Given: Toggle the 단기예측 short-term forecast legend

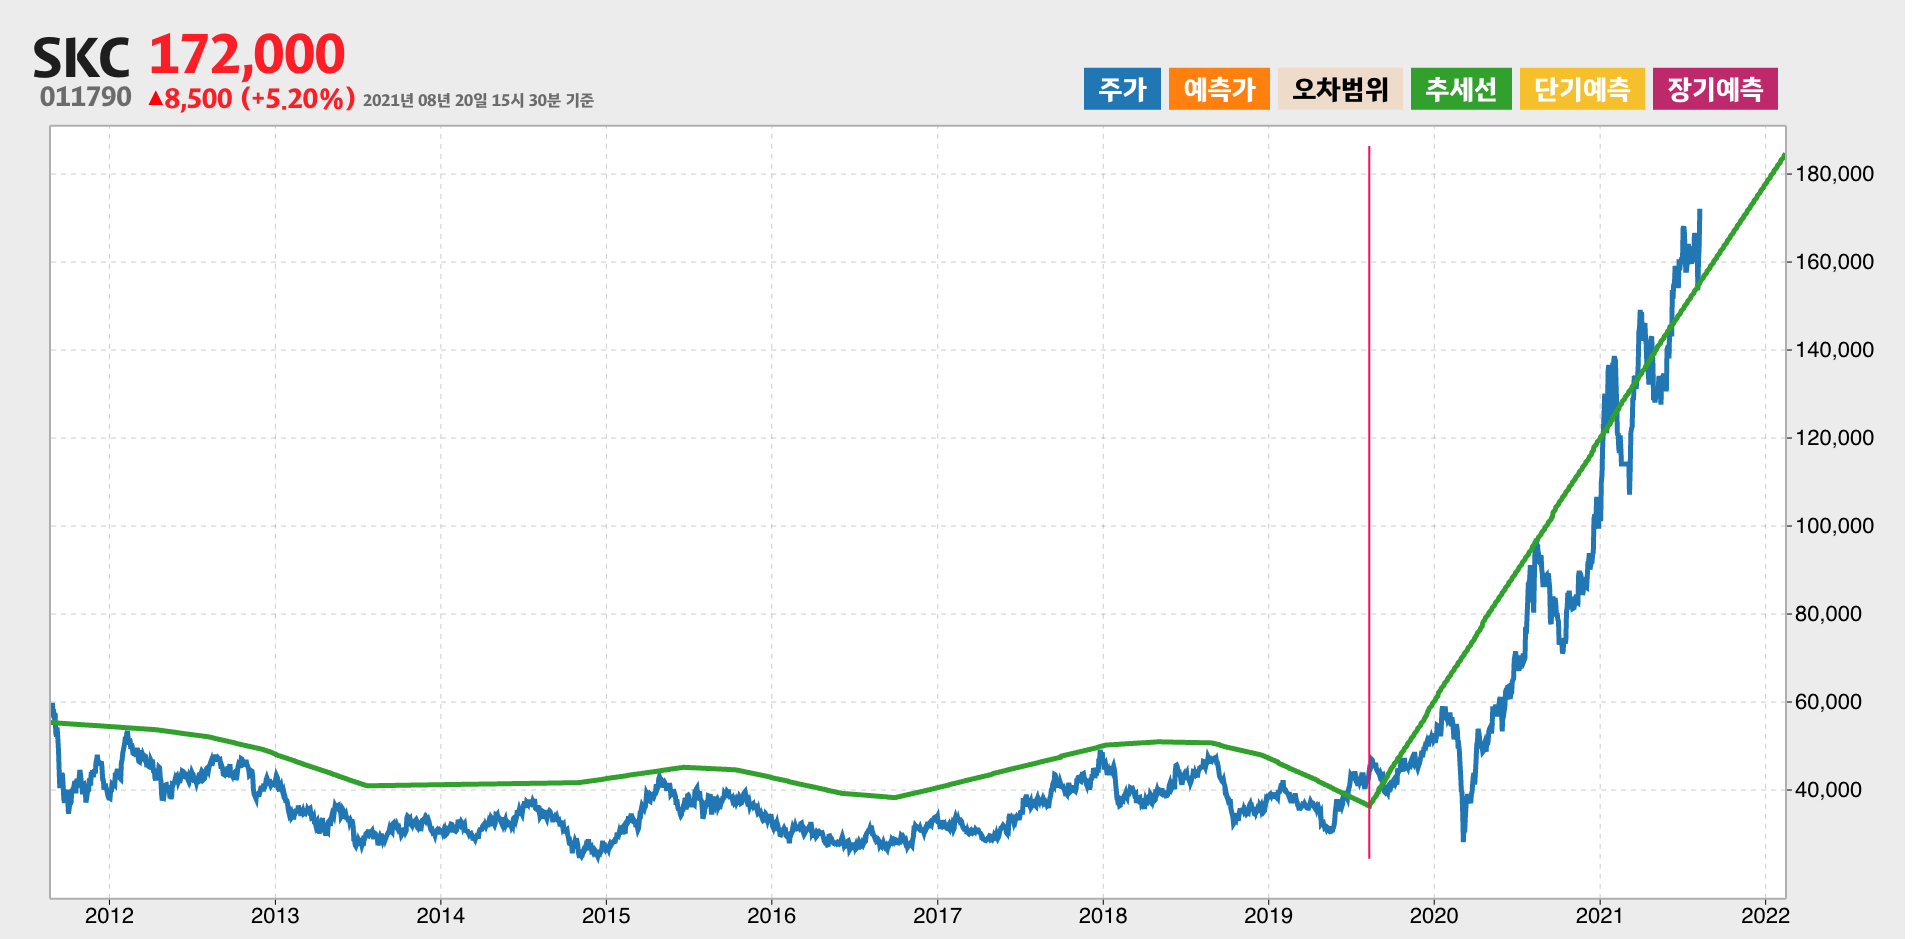Looking at the screenshot, I should (1582, 89).
